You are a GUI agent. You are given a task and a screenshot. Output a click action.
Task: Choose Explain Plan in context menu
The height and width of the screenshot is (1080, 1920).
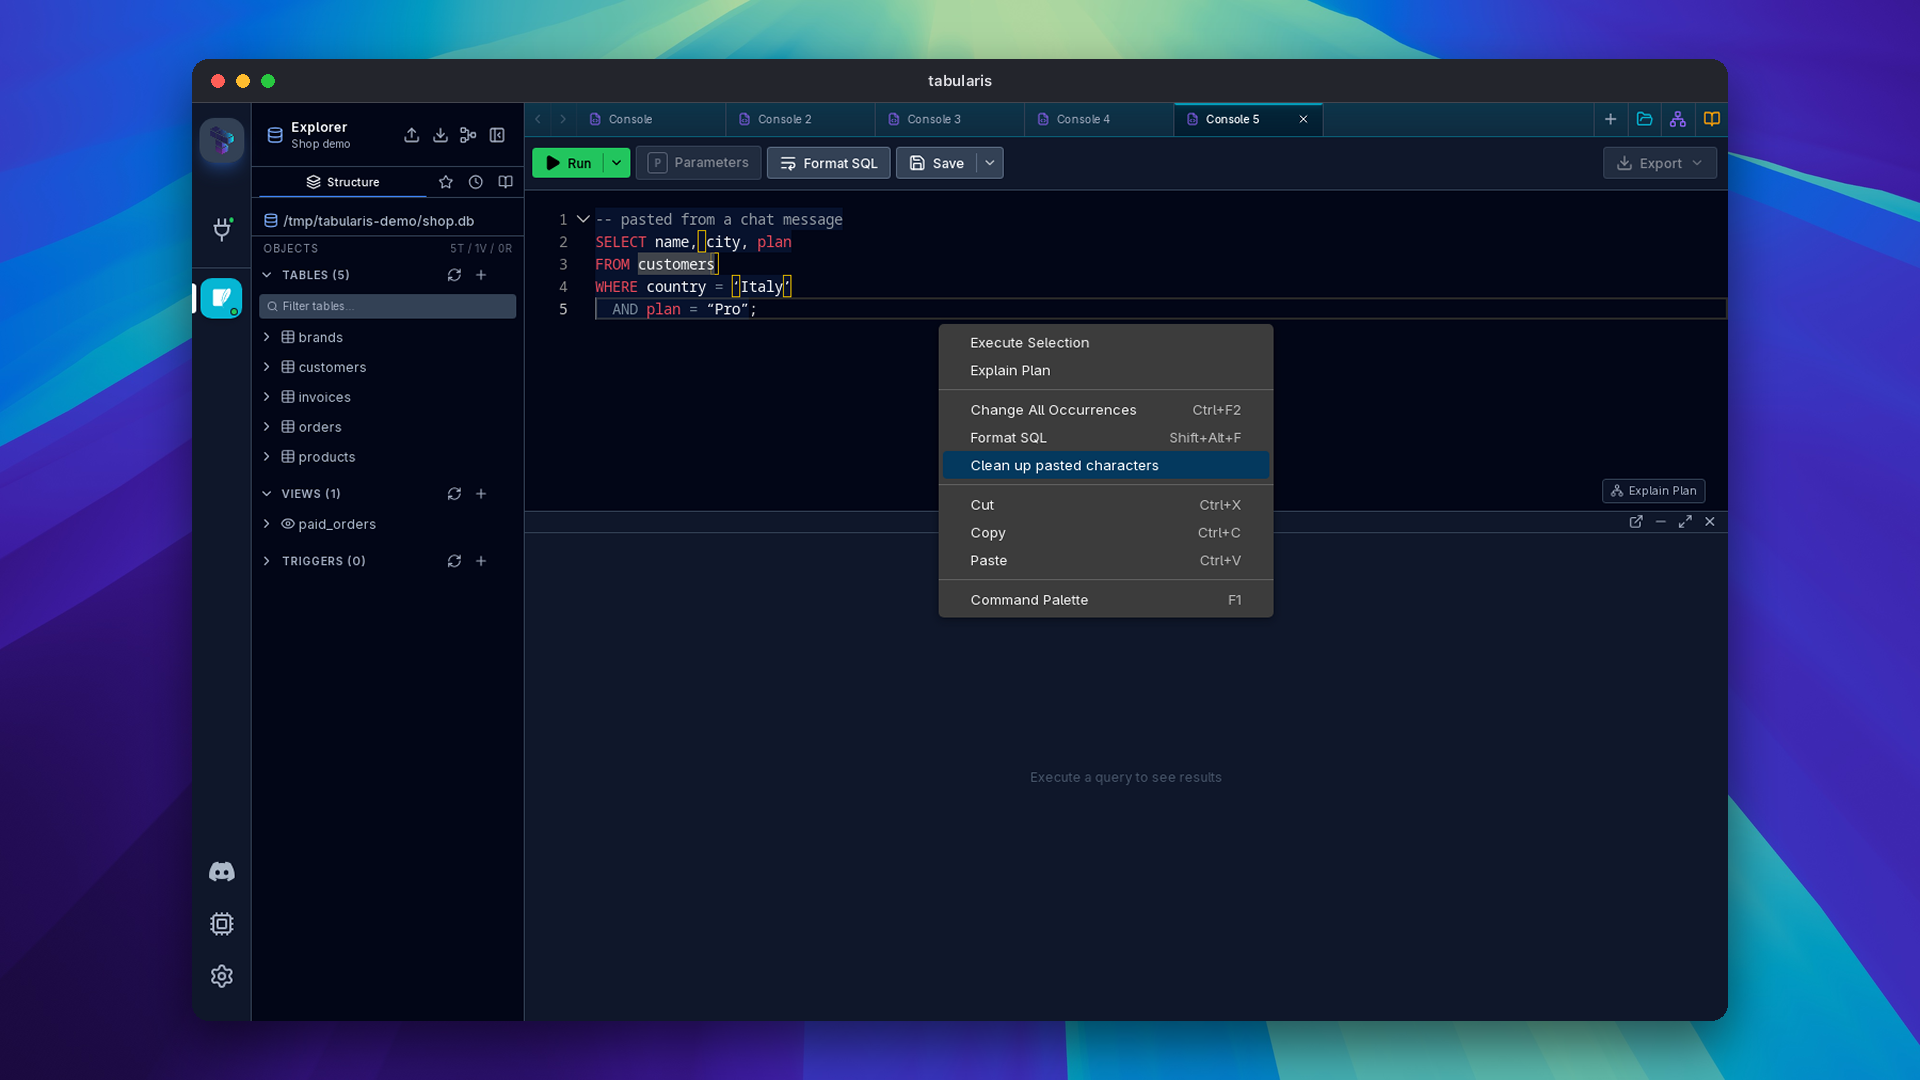1105,371
